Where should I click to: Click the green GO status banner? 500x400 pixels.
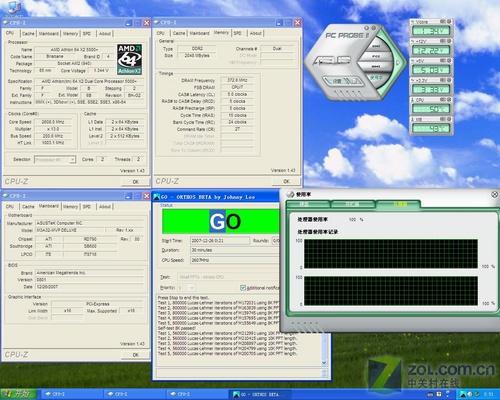click(x=221, y=221)
